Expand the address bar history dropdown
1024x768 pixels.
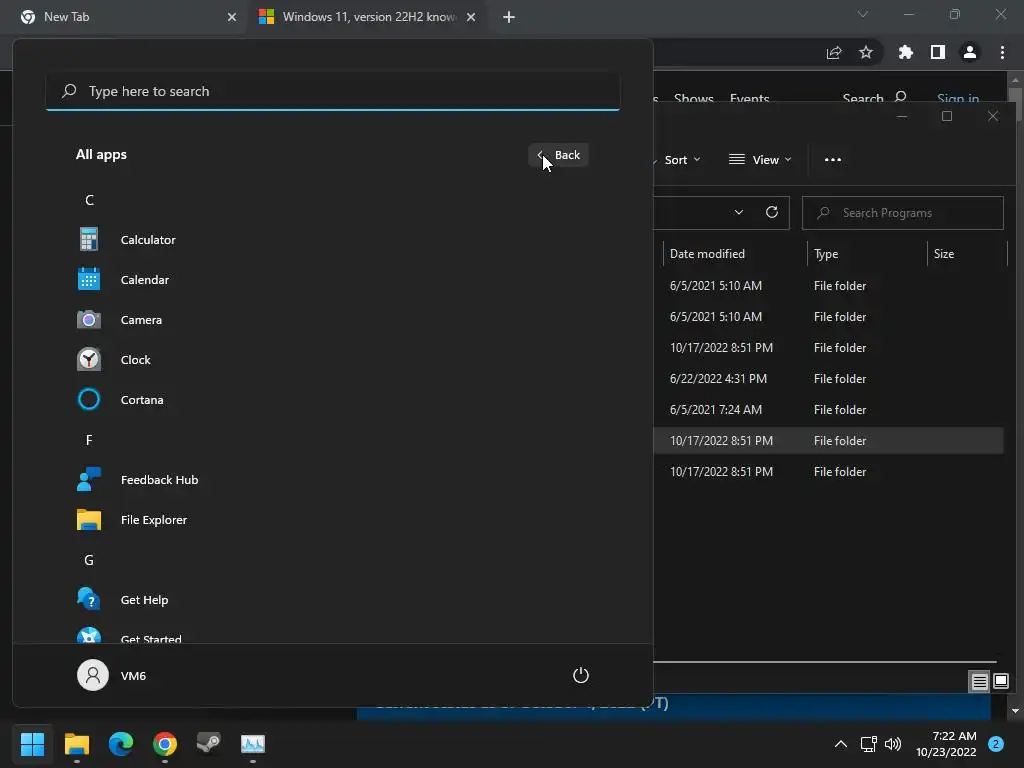739,212
